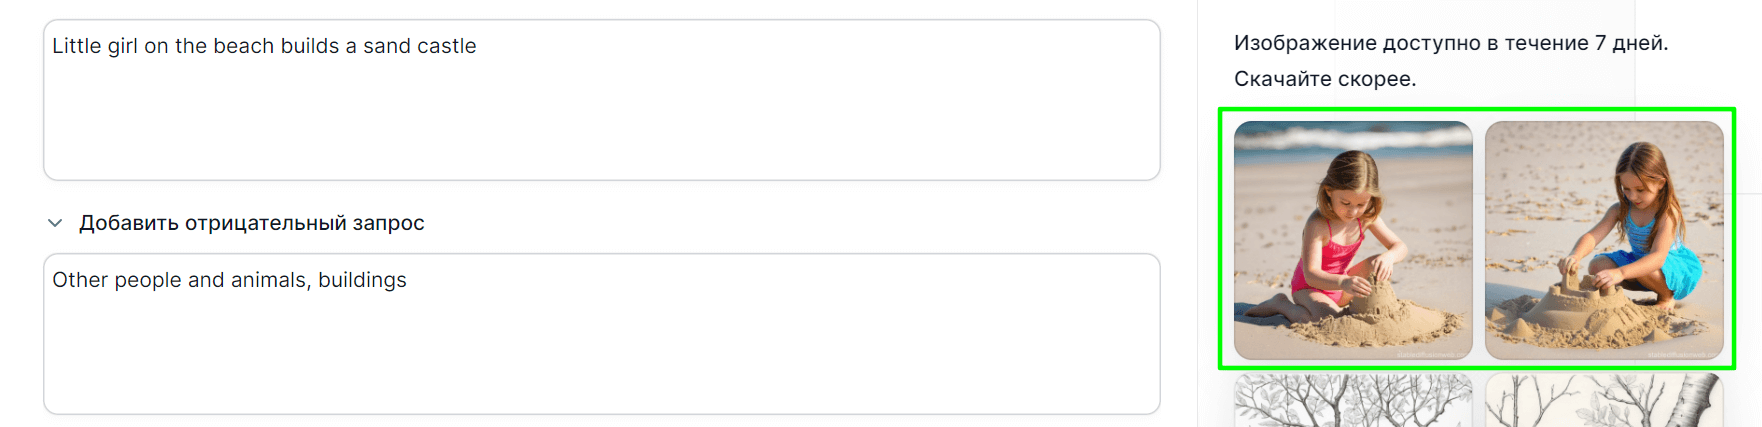The image size is (1762, 427).
Task: Click the ocean waves in the pink swimsuit image
Action: click(1353, 136)
